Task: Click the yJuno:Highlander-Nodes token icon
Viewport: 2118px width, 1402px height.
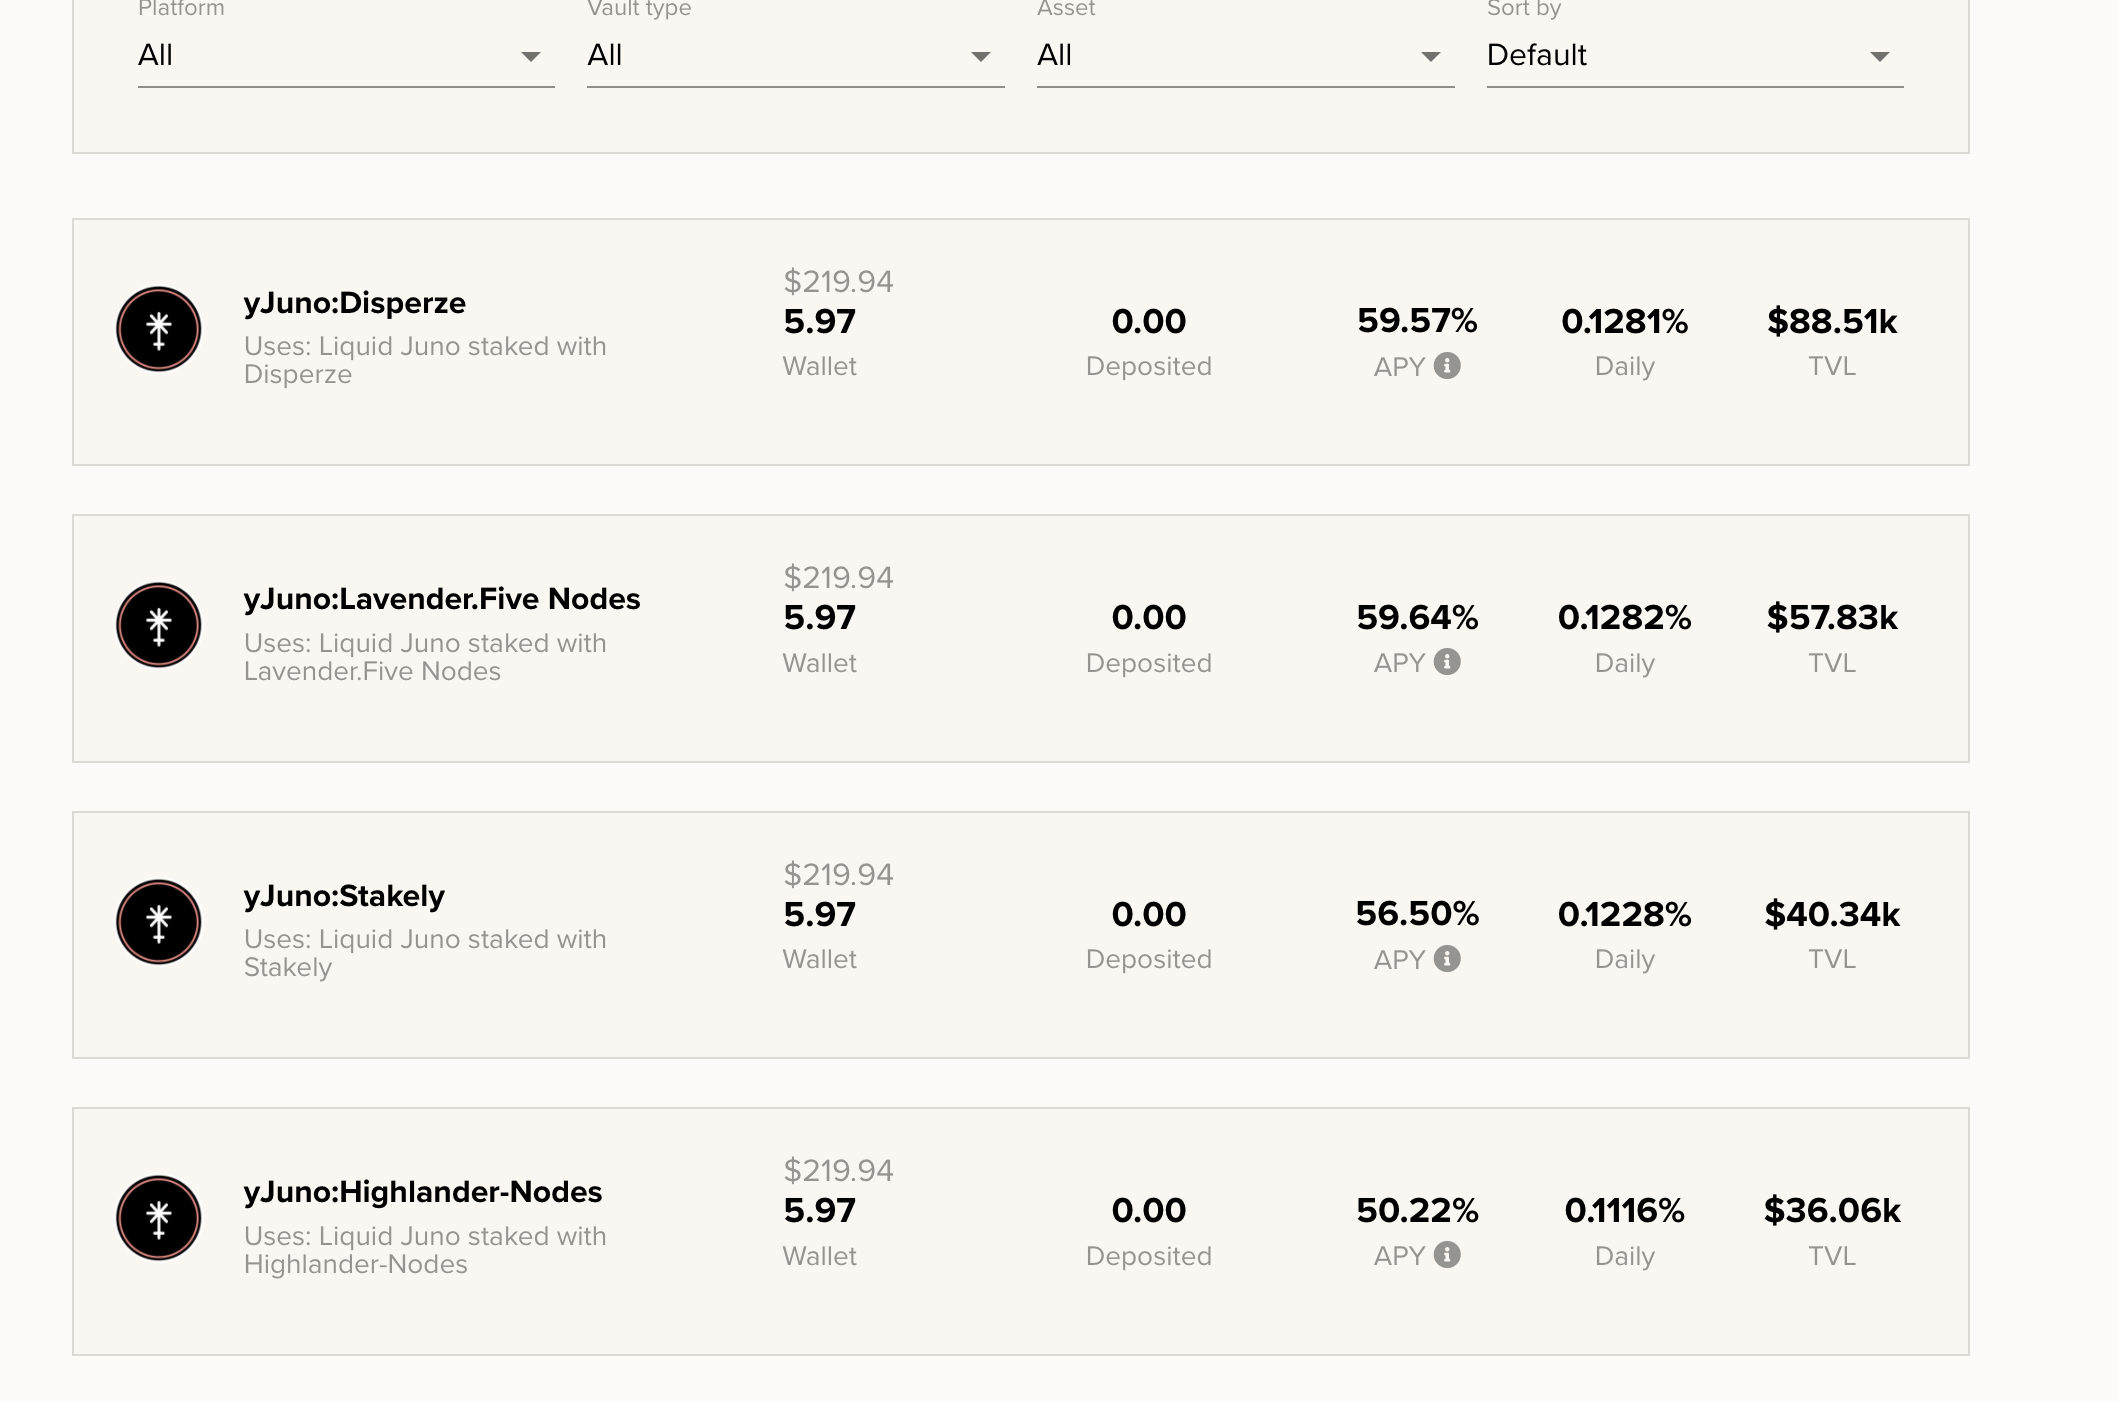Action: [159, 1218]
